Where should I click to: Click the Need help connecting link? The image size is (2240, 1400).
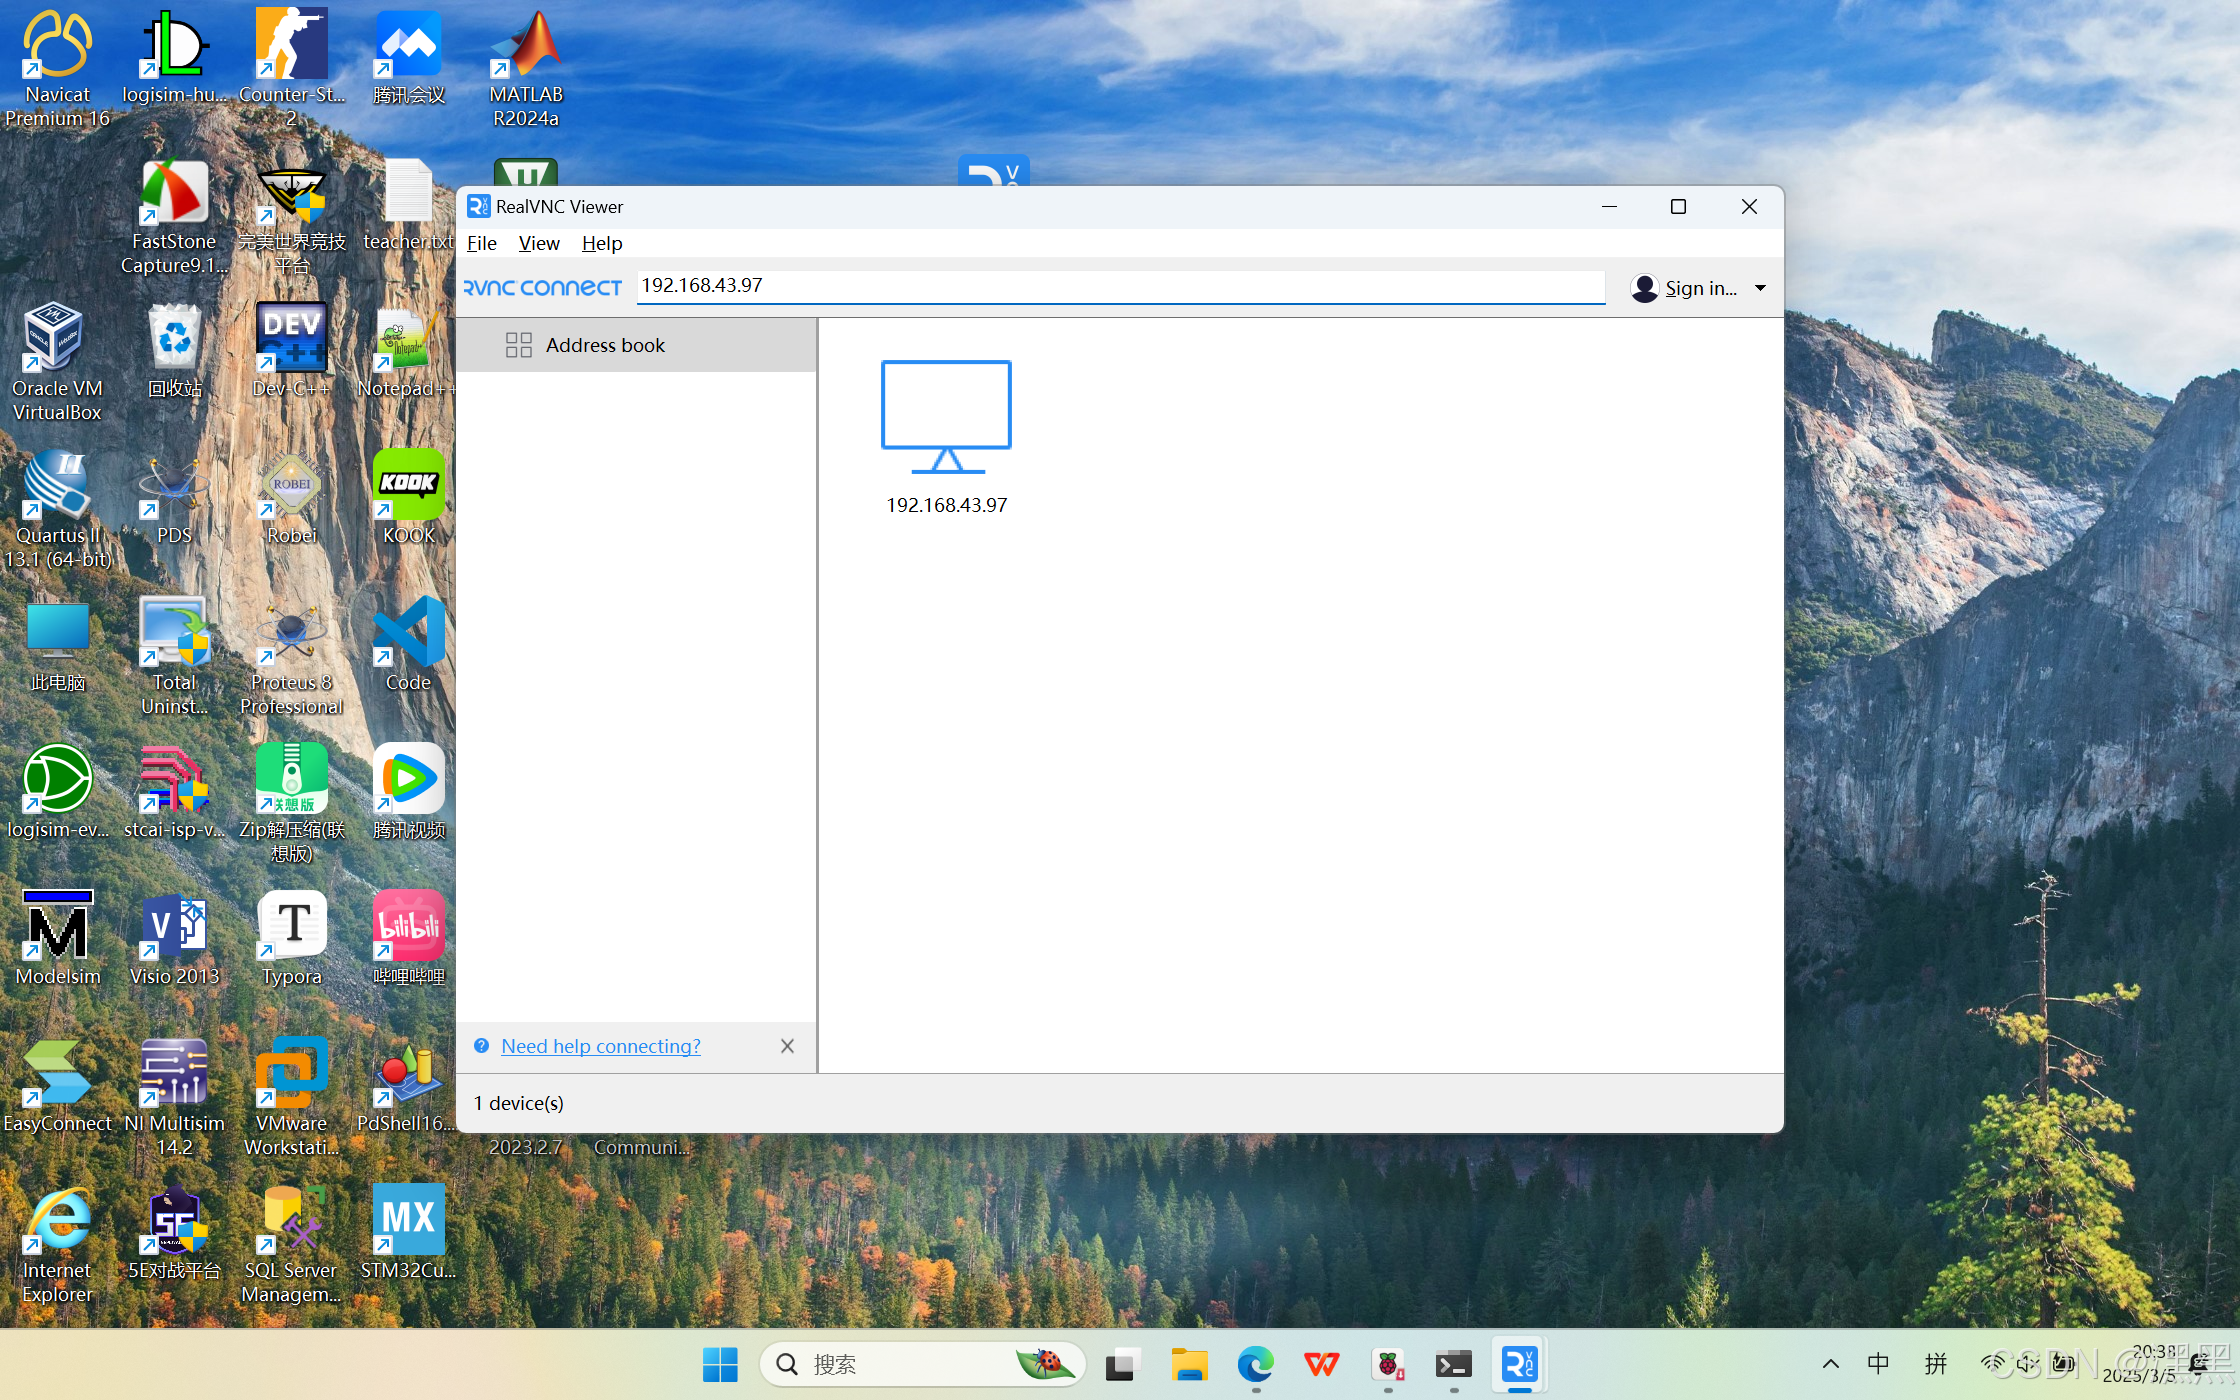pos(600,1046)
